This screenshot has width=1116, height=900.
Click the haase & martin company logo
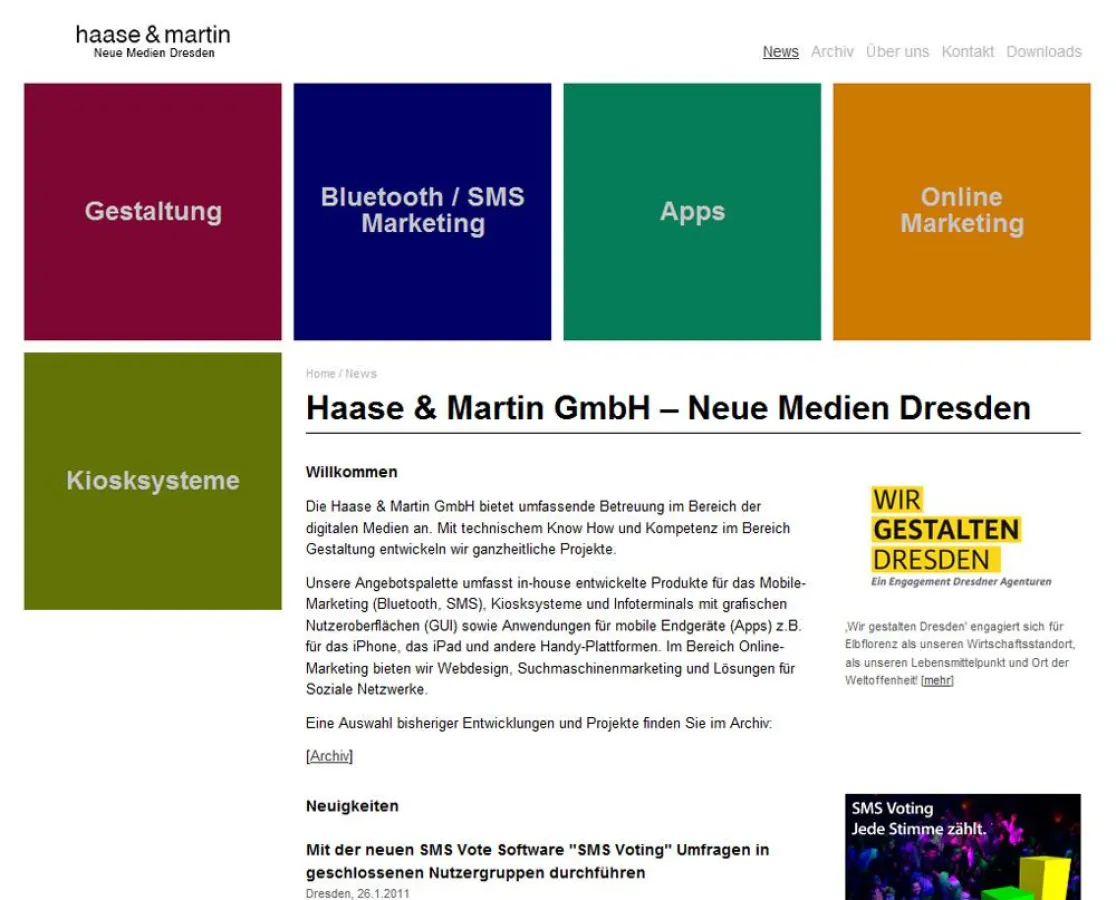click(152, 40)
